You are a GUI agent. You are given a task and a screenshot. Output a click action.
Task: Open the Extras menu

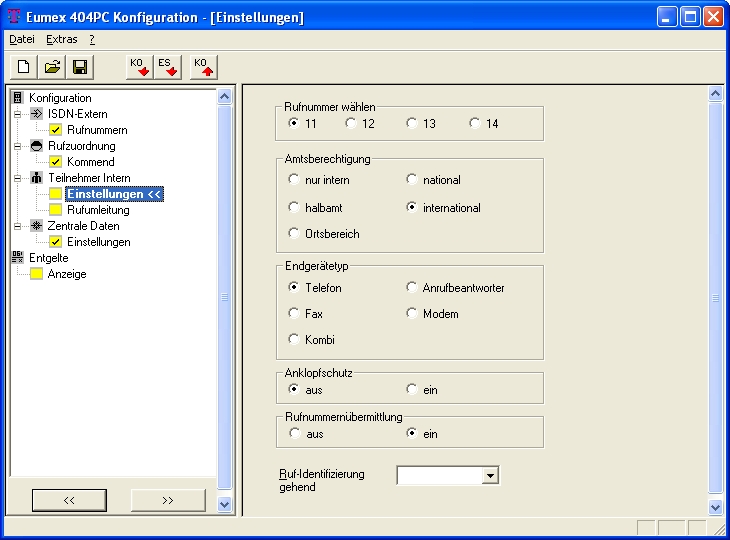[x=61, y=40]
